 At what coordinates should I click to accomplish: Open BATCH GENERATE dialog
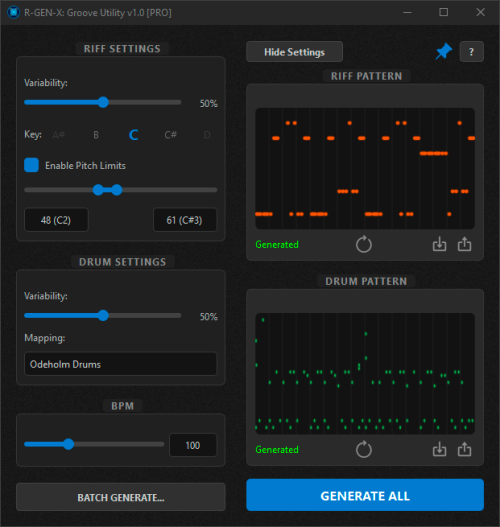(x=121, y=497)
